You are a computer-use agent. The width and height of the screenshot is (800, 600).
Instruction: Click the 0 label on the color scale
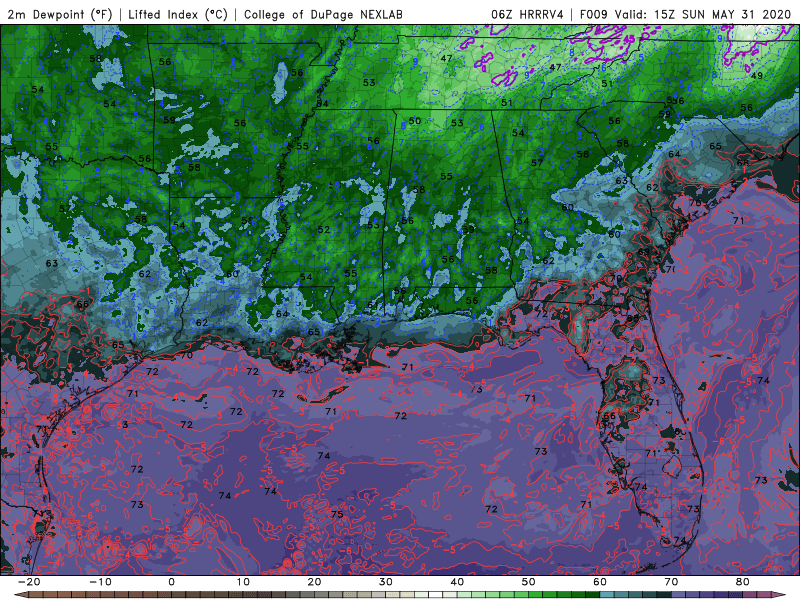pyautogui.click(x=171, y=582)
